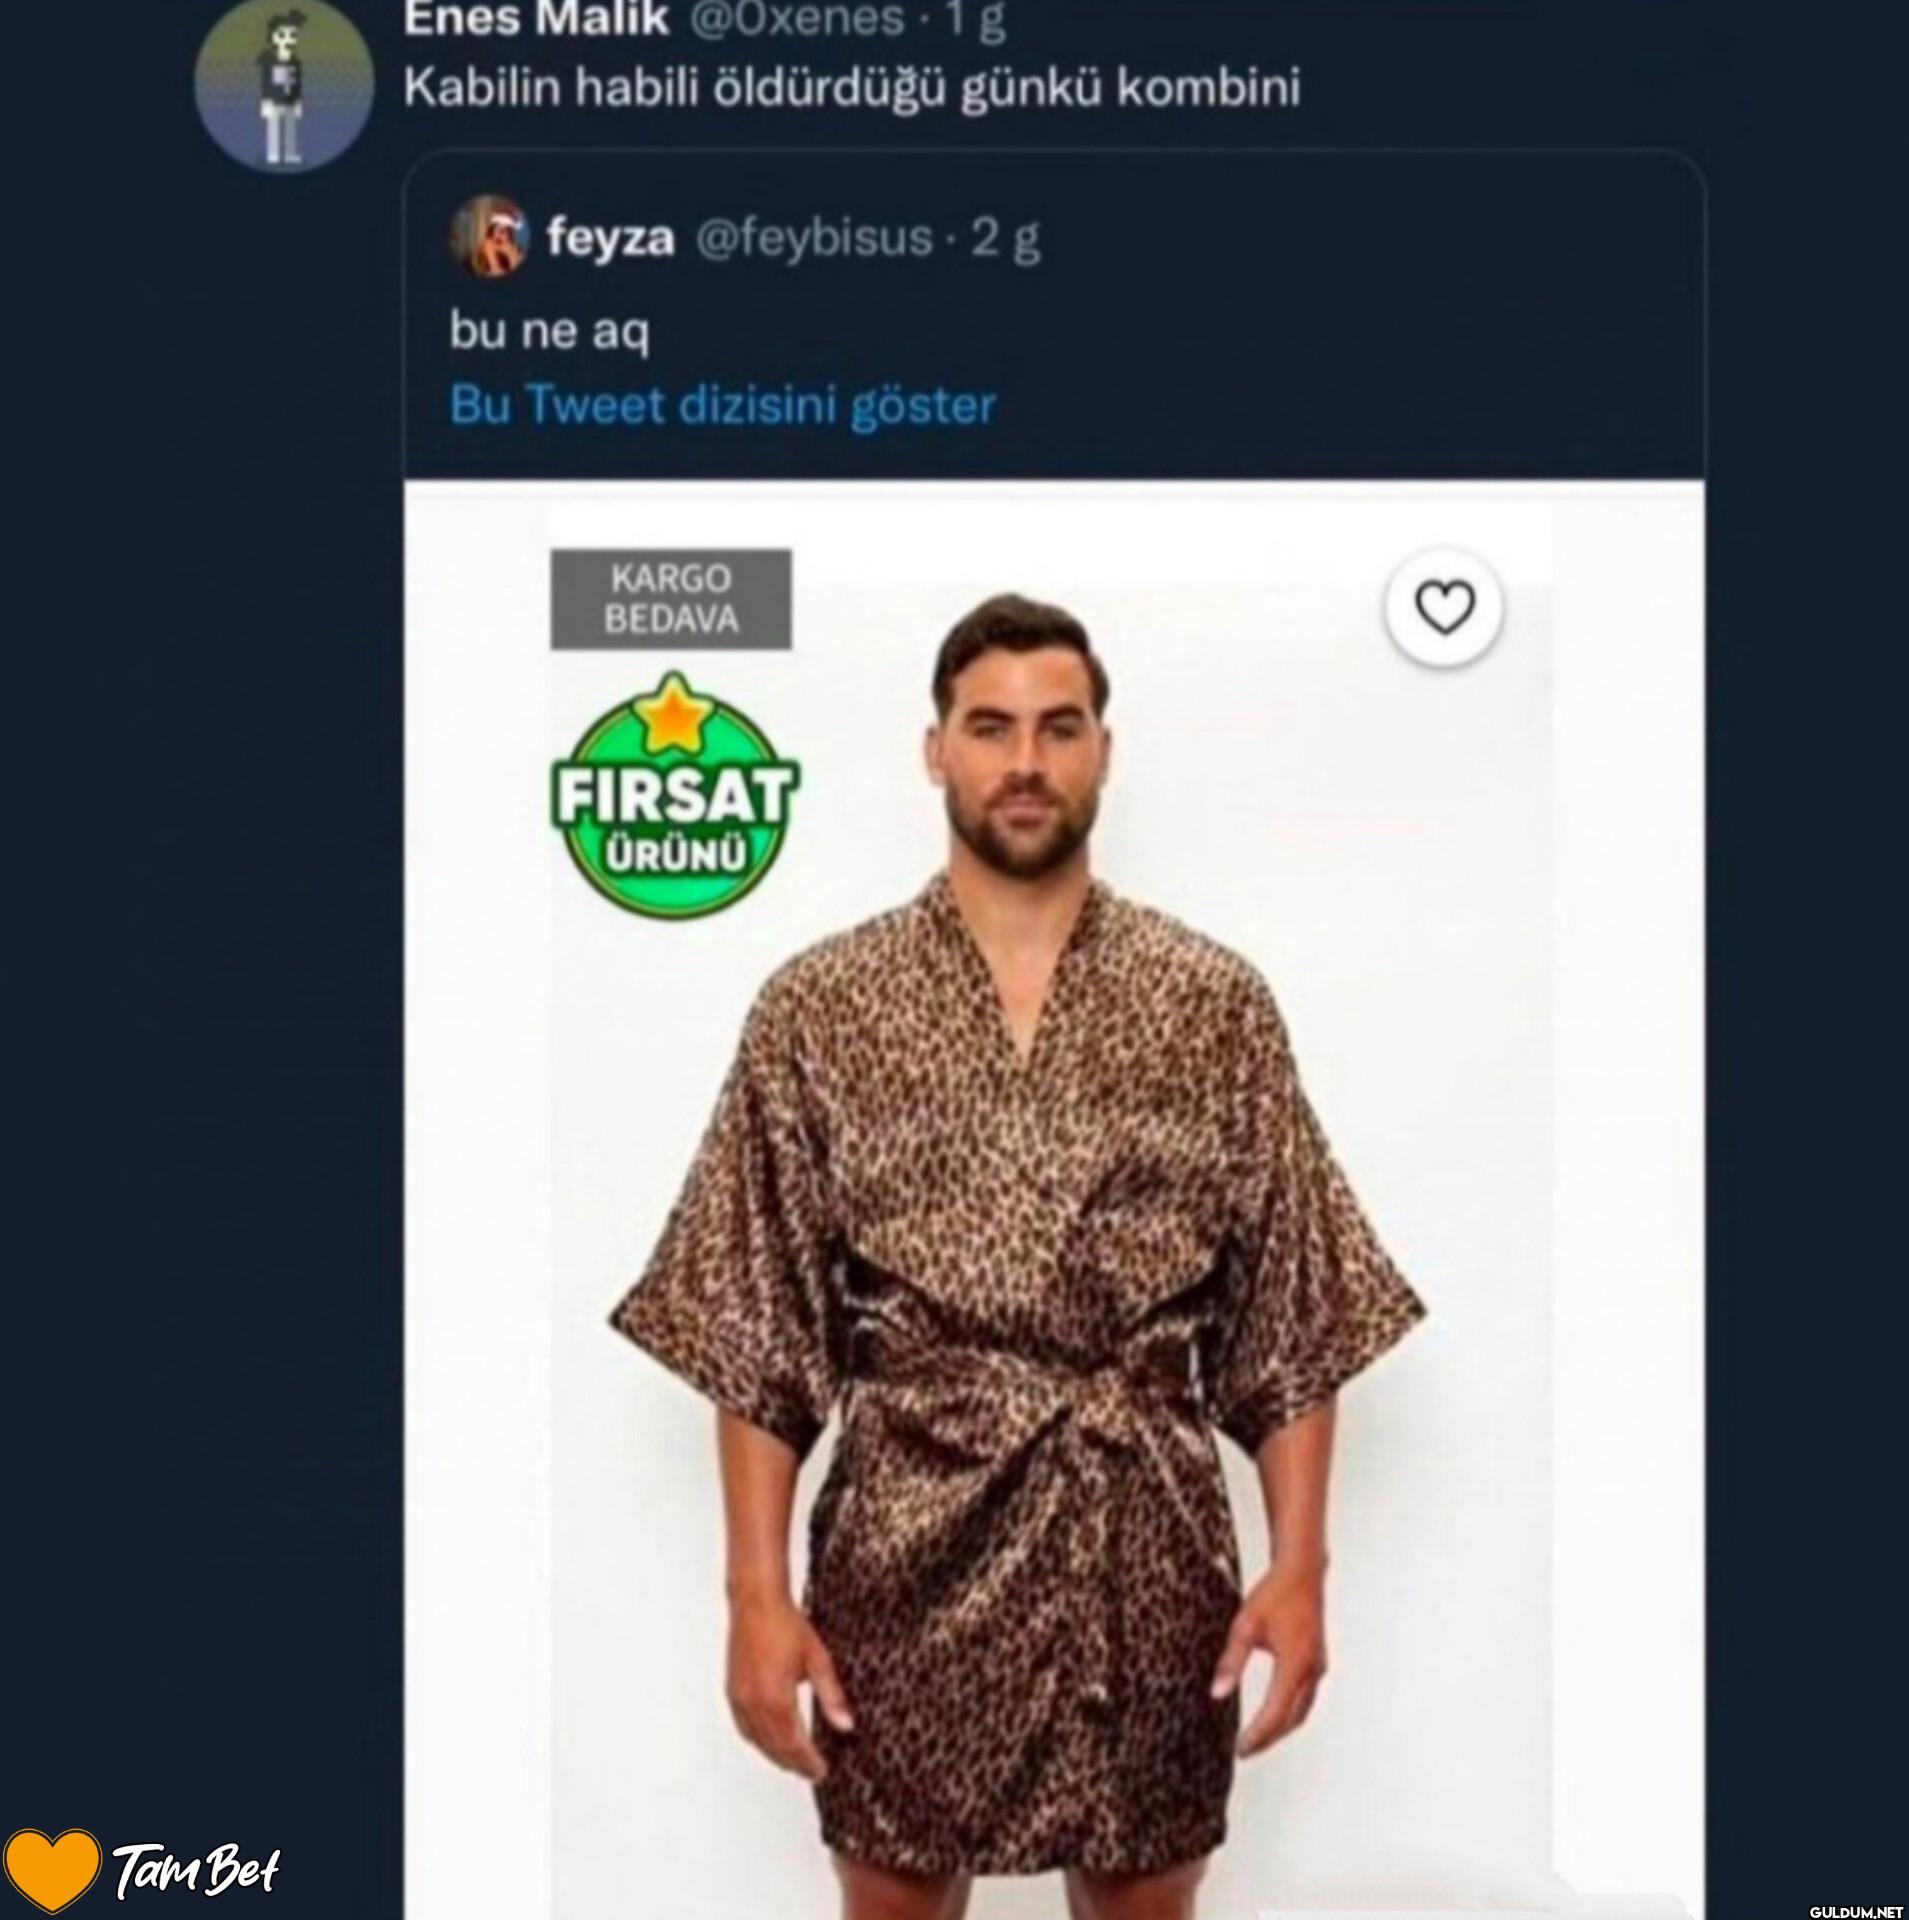This screenshot has width=1909, height=1920.
Task: Click the feyza display name
Action: pos(610,238)
